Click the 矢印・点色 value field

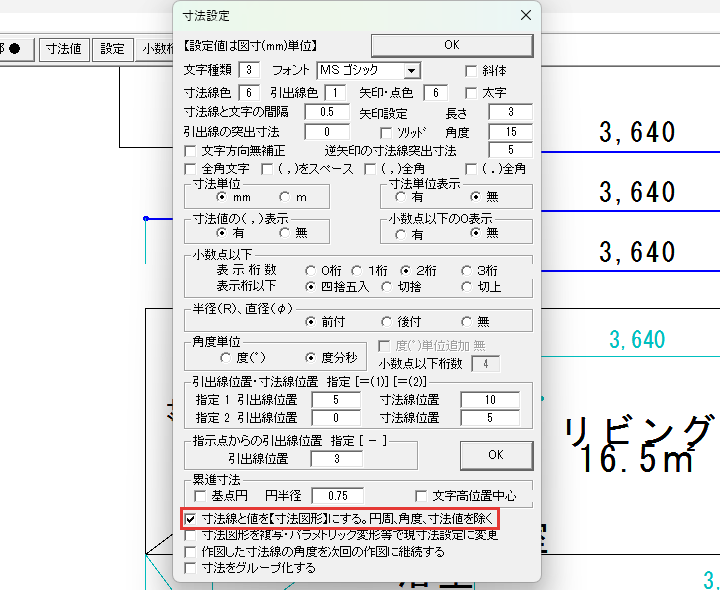point(435,93)
